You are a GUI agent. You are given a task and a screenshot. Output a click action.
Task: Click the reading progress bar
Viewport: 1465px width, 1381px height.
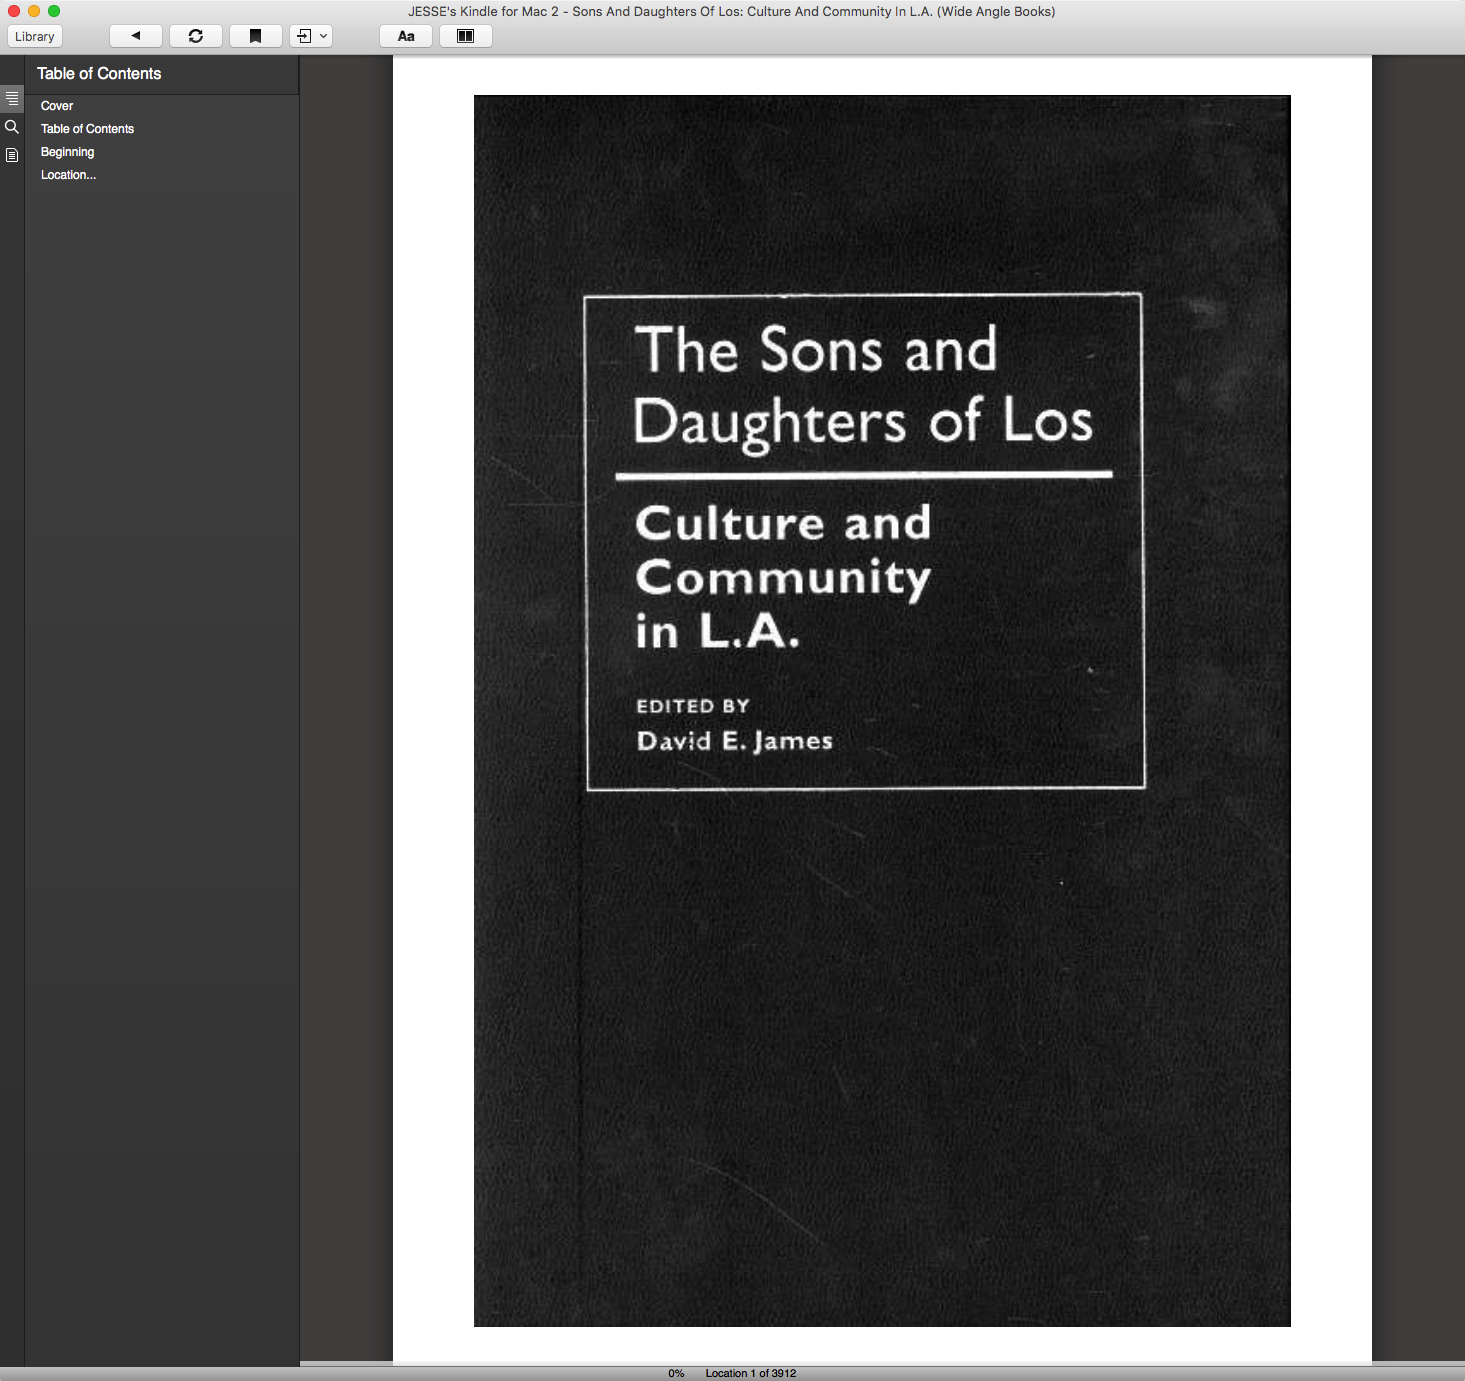pyautogui.click(x=882, y=1364)
